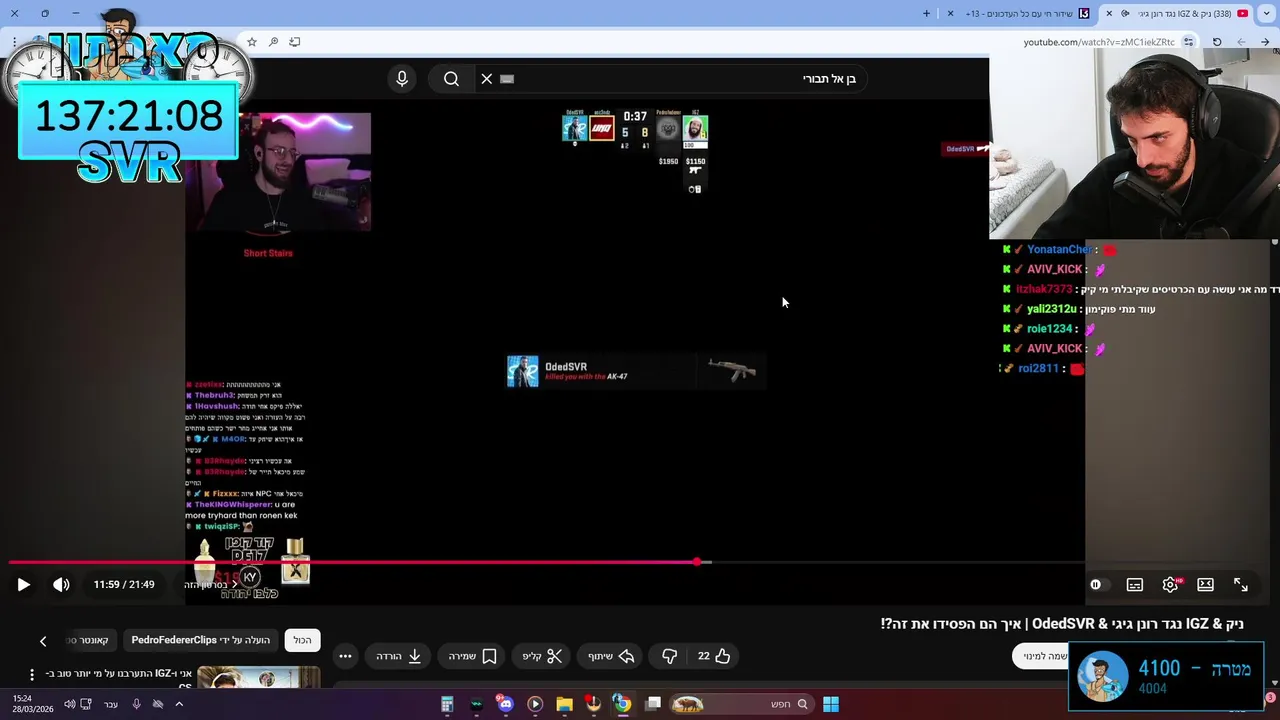Click the keyboard icon in search box
This screenshot has height=720, width=1280.
(507, 79)
